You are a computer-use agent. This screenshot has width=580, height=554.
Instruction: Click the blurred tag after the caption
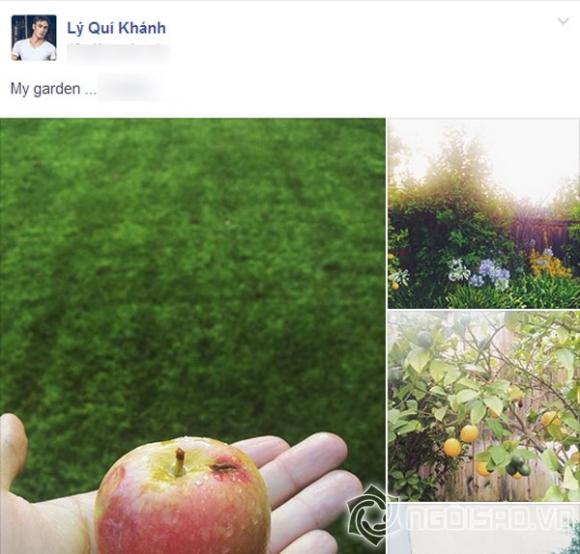(x=126, y=89)
